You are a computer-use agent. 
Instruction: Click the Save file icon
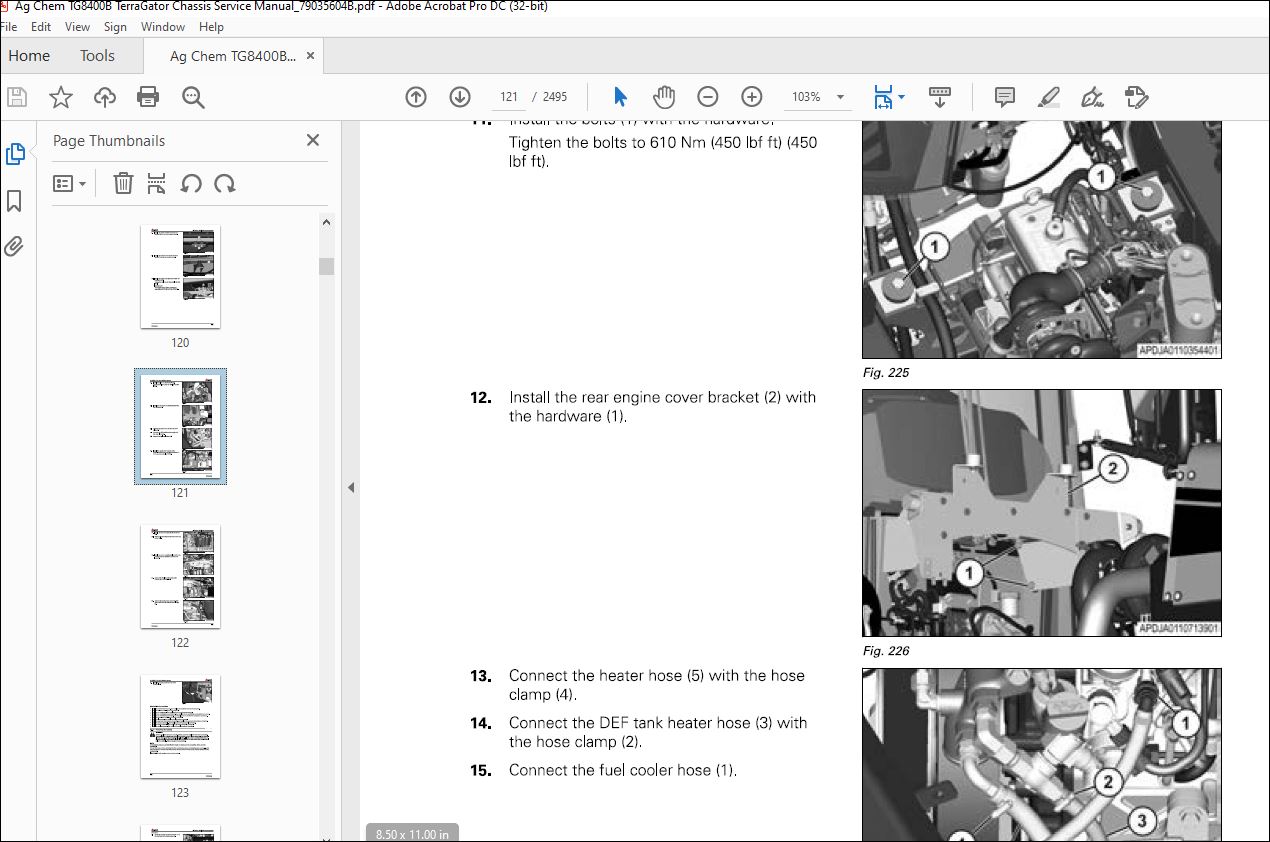[17, 97]
